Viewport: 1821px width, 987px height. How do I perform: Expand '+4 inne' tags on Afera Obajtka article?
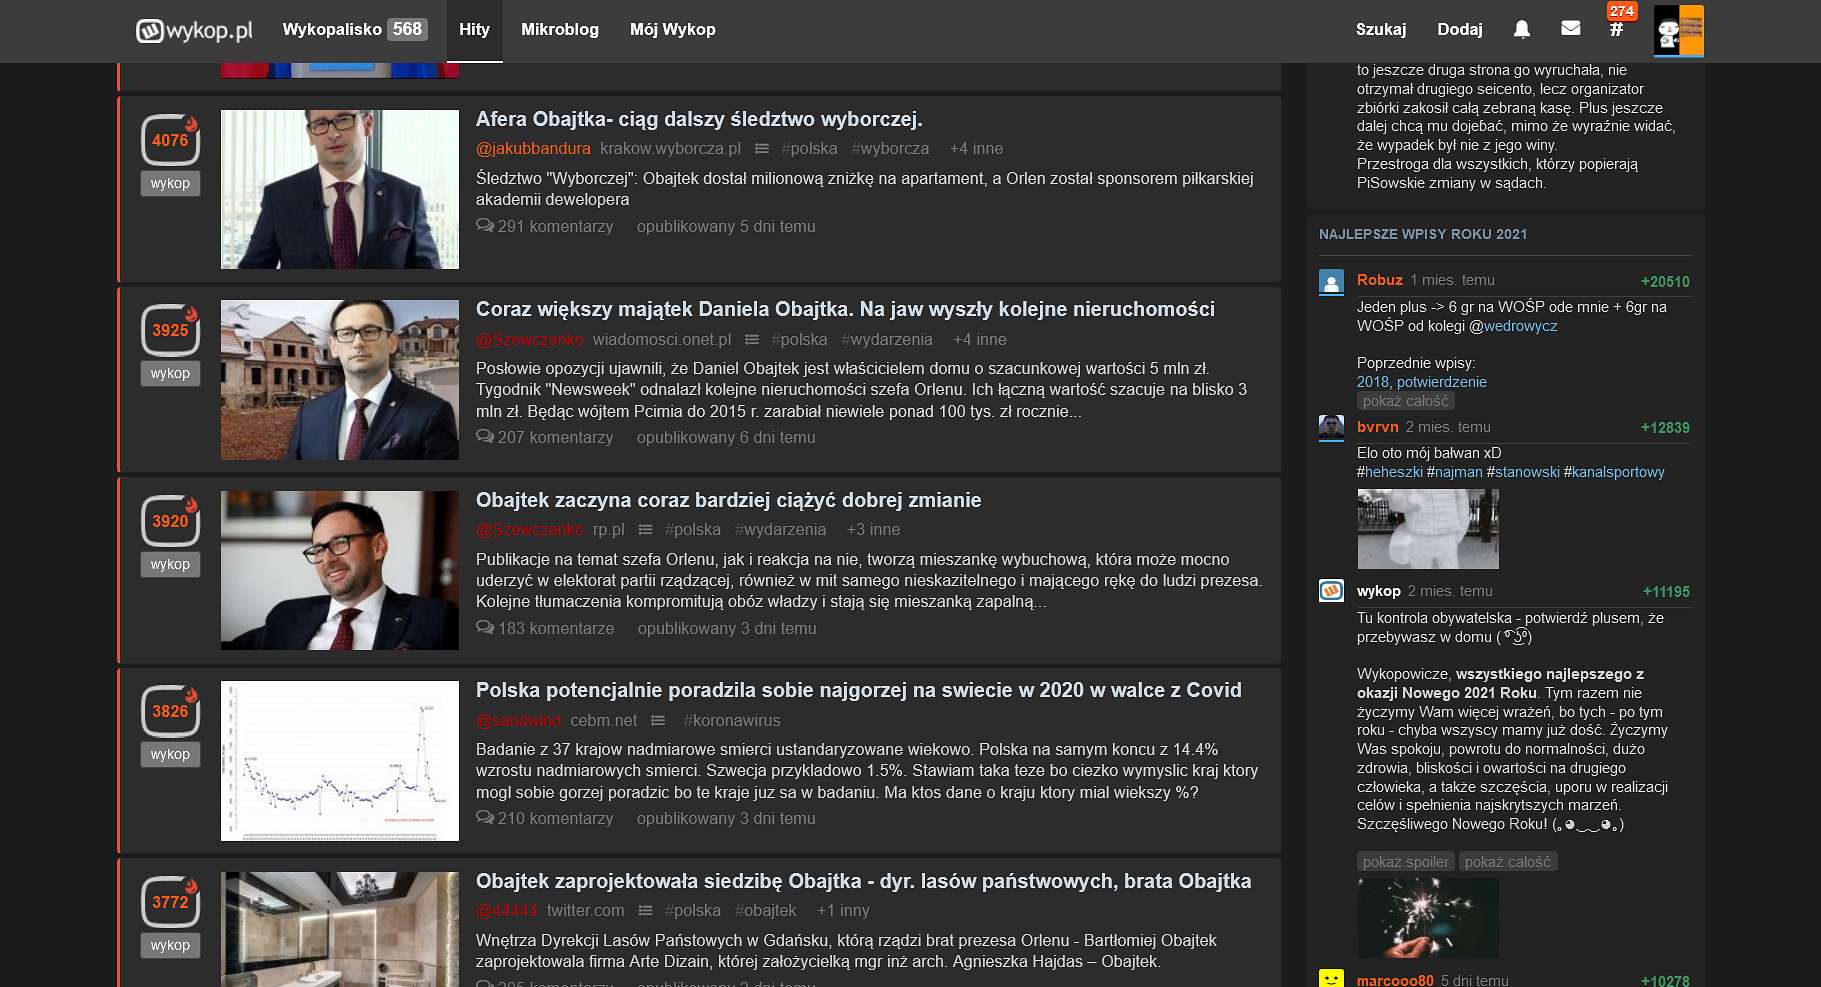point(976,148)
